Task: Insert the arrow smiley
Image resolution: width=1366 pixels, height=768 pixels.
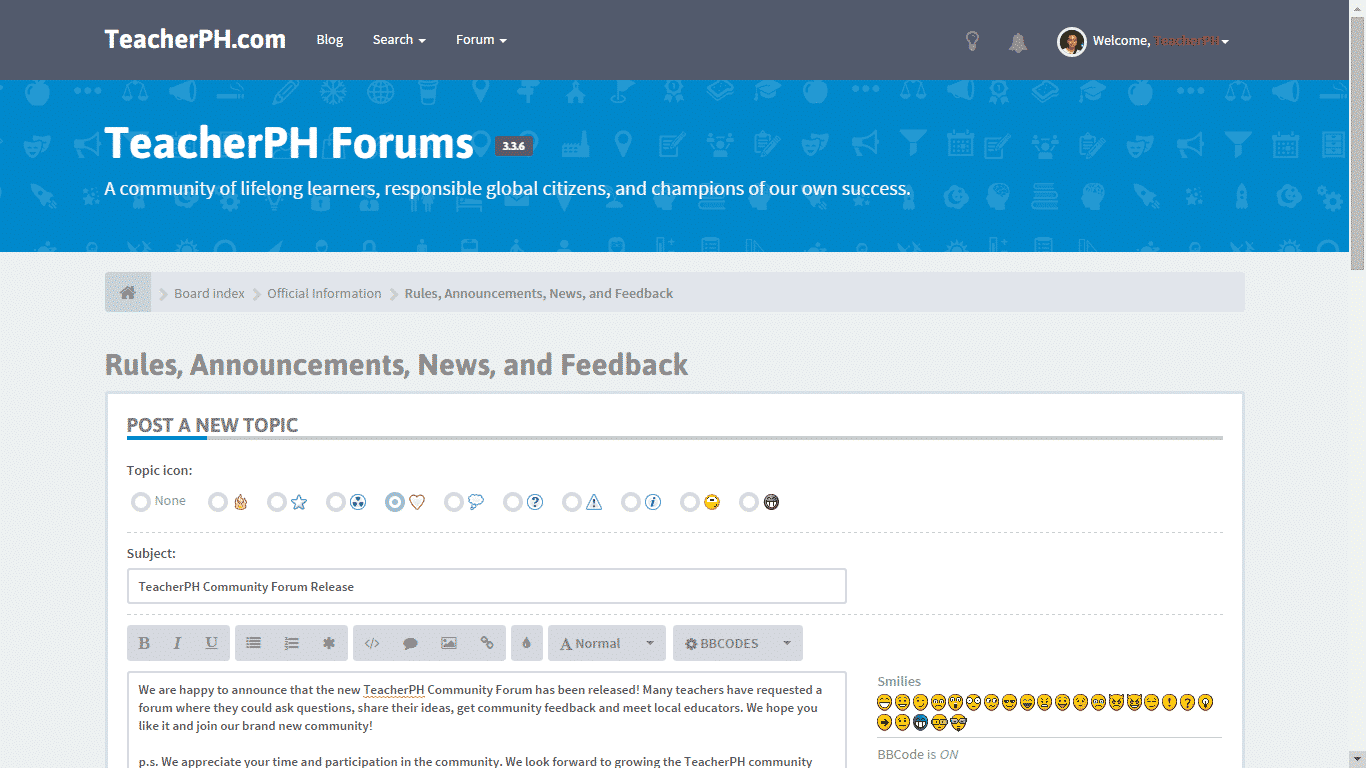Action: (884, 722)
